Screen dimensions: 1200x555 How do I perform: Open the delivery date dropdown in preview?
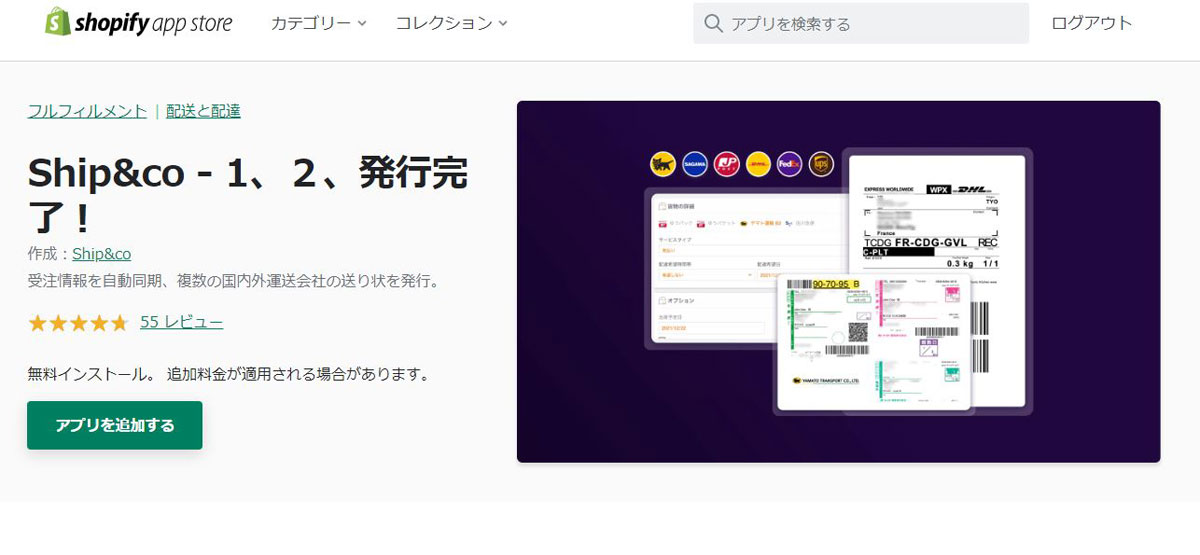pos(703,273)
